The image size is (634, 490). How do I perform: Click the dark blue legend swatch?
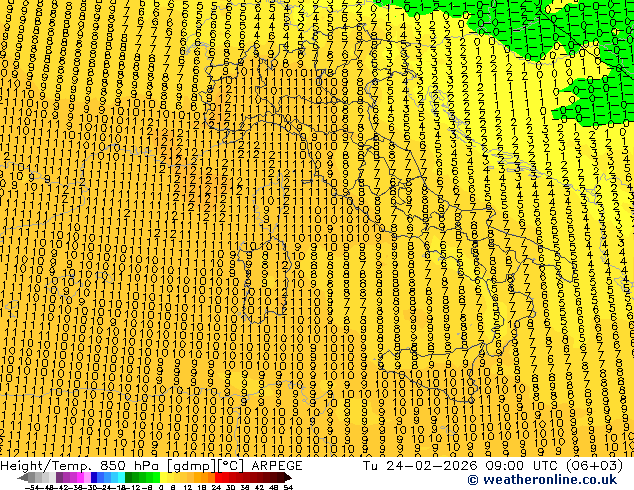[x=94, y=477]
